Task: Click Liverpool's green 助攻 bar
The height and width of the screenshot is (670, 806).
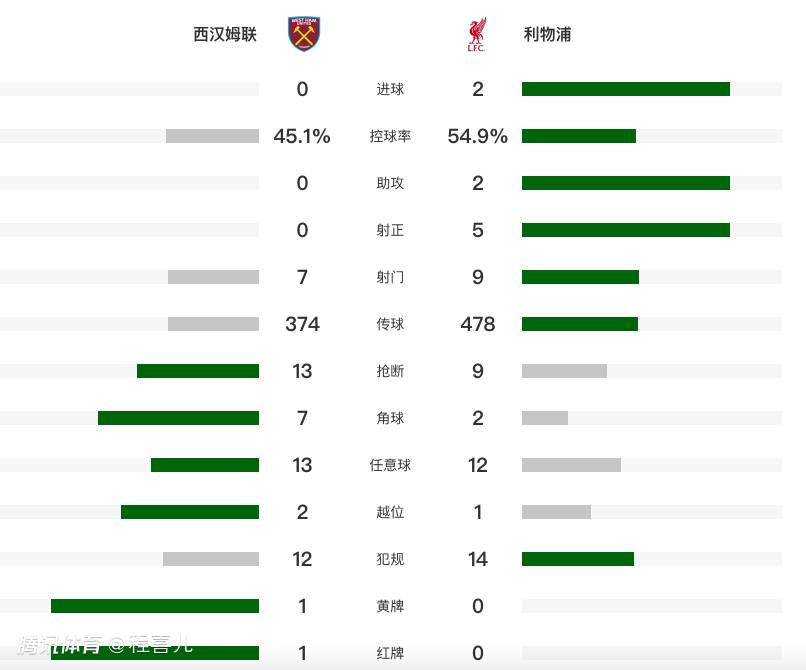Action: pyautogui.click(x=625, y=183)
